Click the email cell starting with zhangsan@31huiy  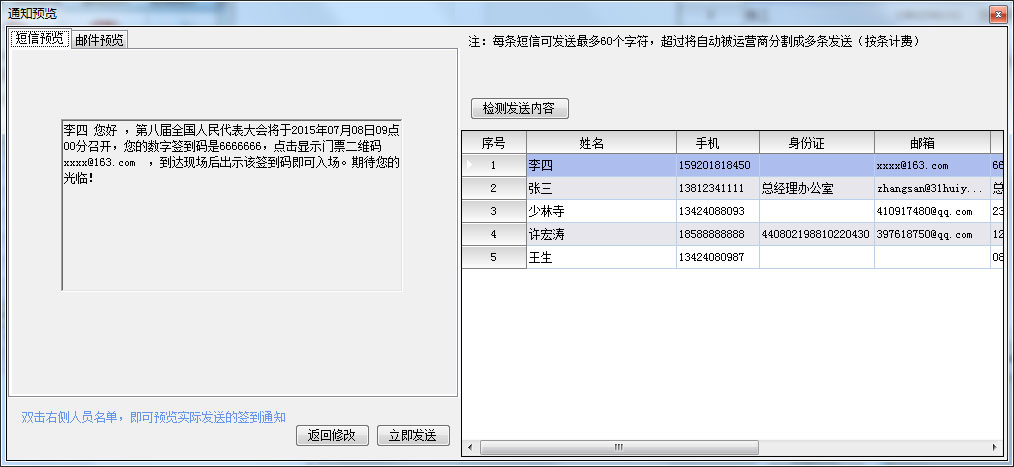[932, 188]
